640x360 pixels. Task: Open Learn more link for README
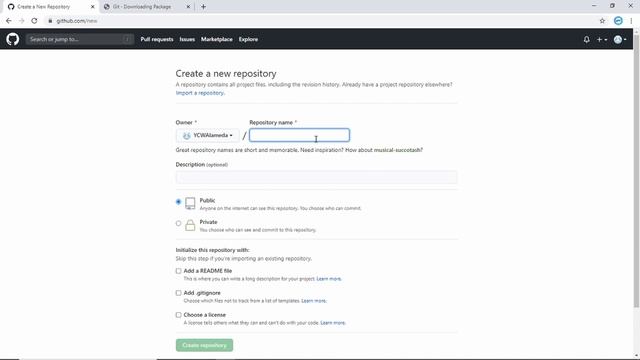329,279
